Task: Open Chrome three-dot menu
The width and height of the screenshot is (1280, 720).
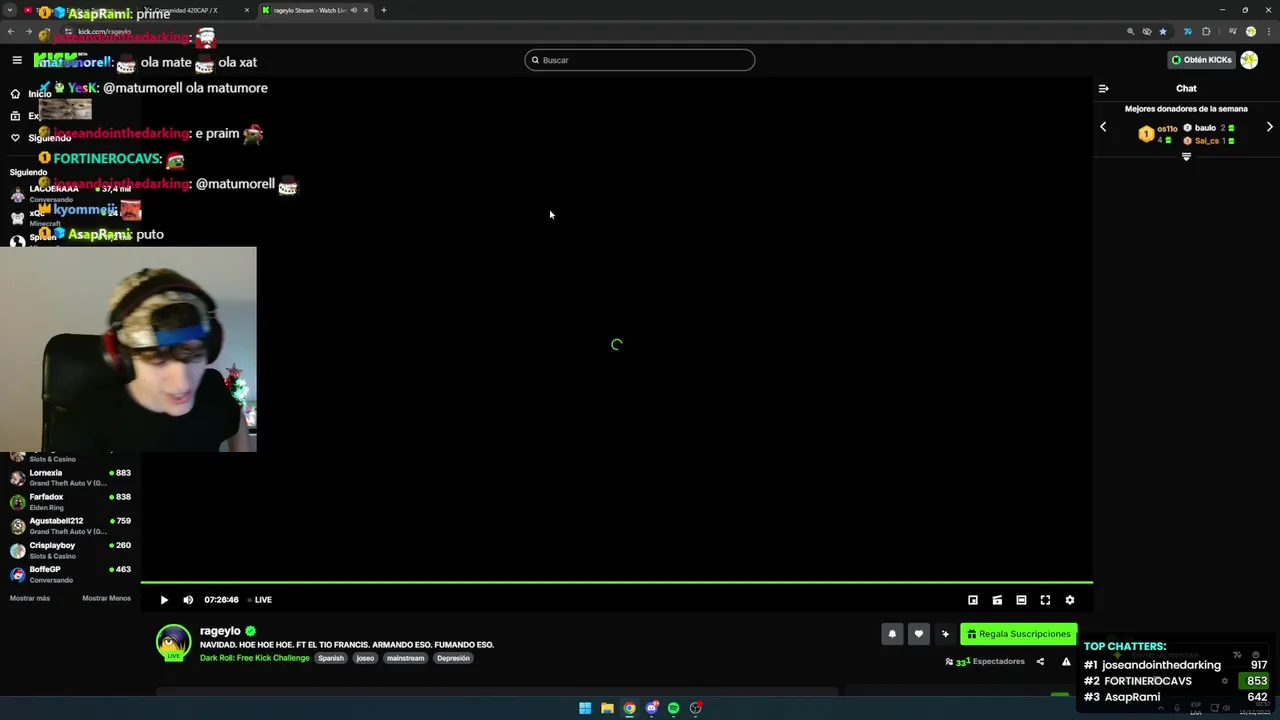Action: pos(1268,31)
